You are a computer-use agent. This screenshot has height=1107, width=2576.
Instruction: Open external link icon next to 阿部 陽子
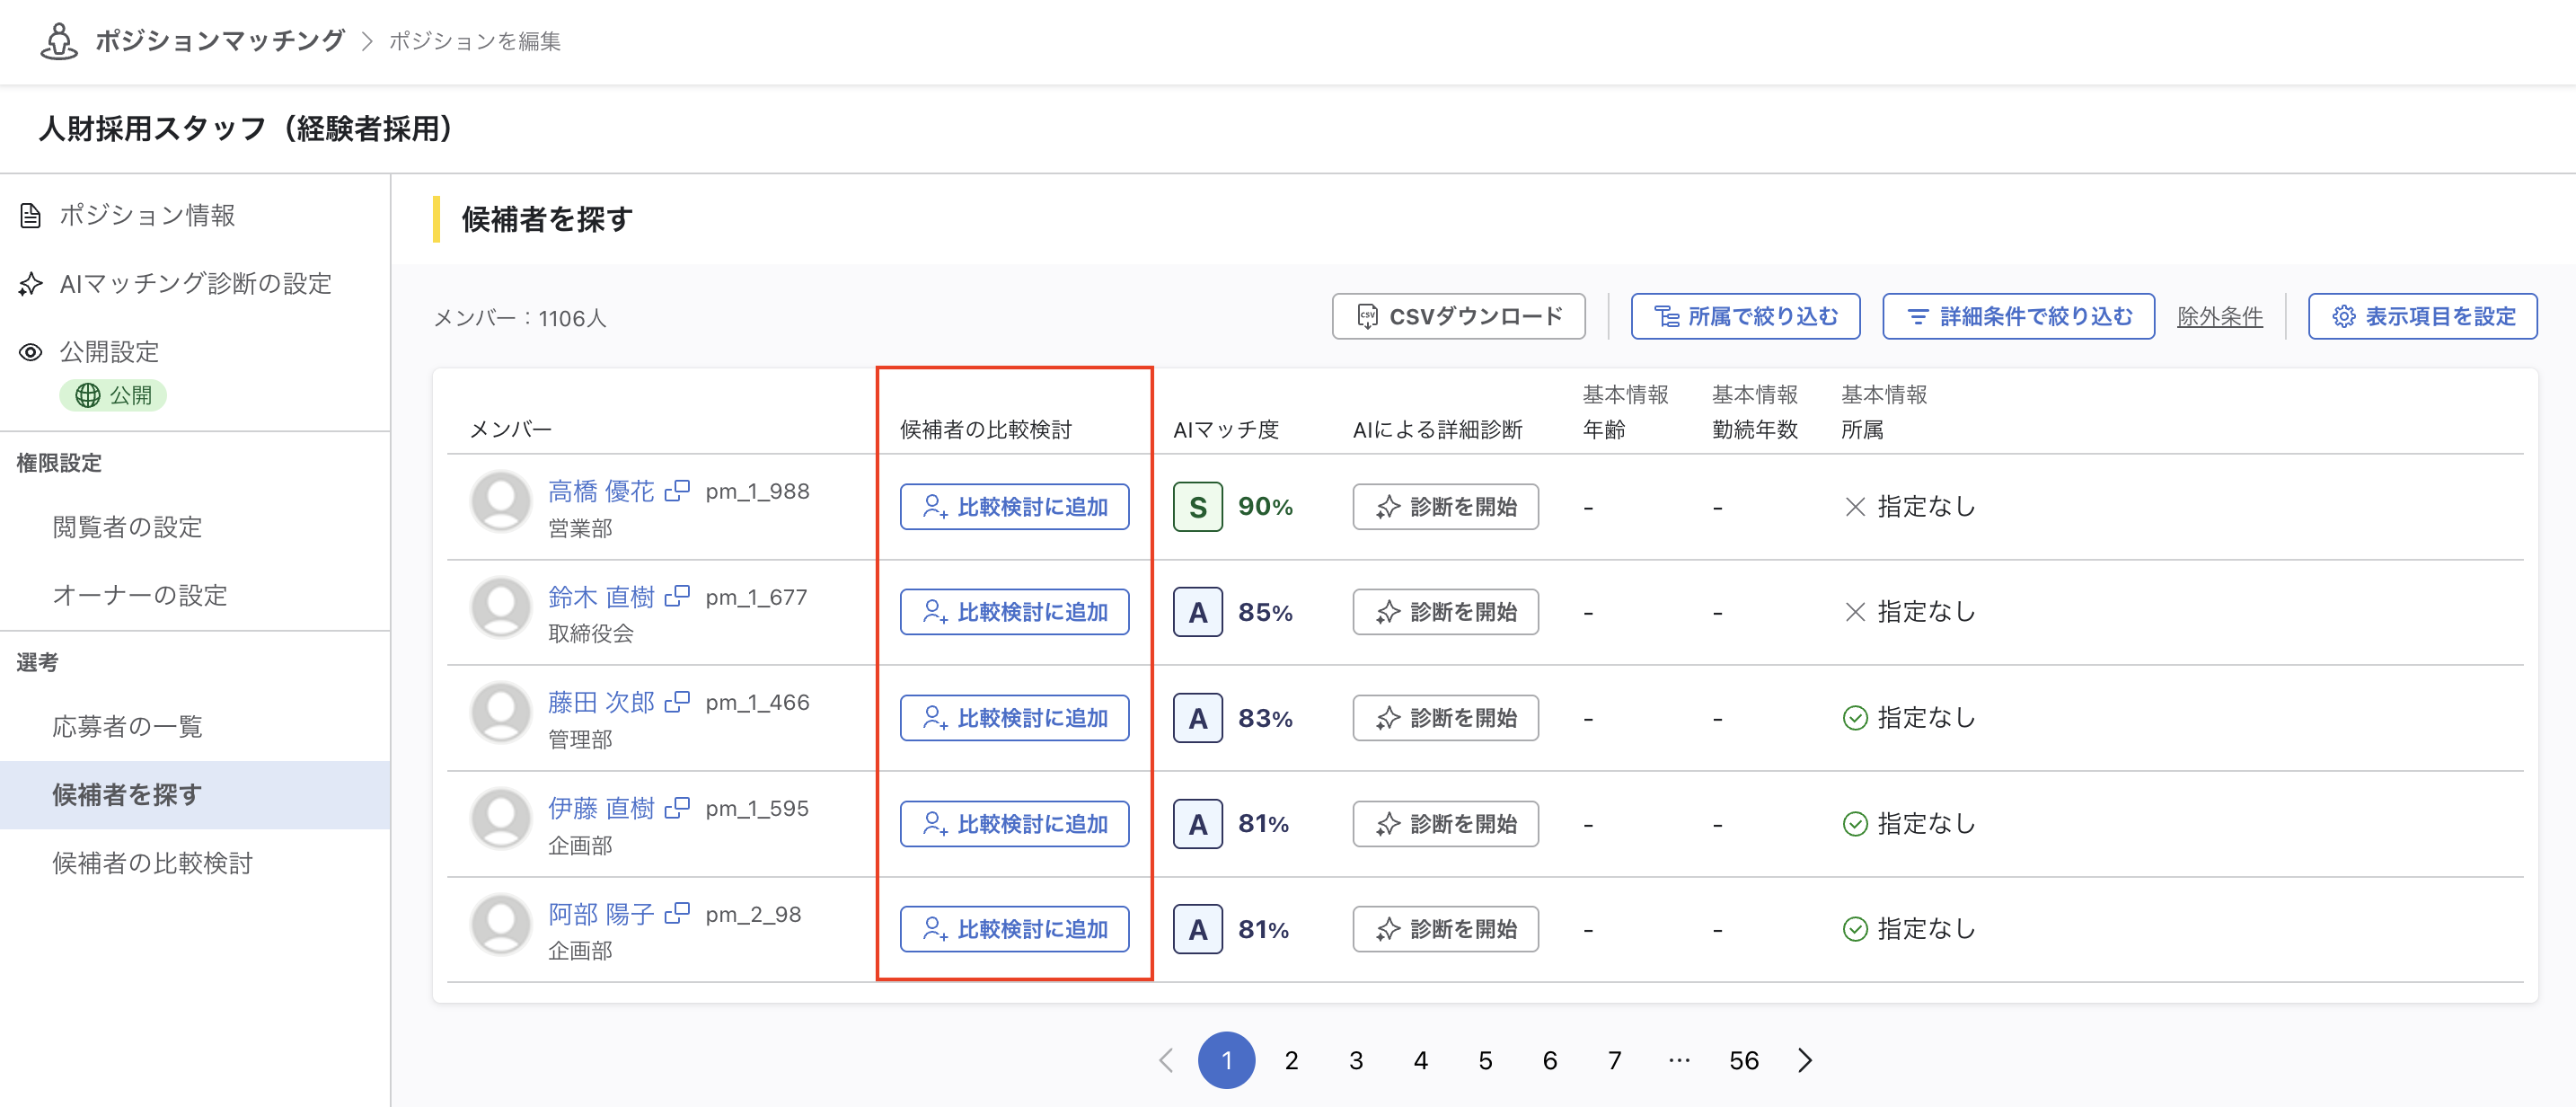click(x=677, y=914)
